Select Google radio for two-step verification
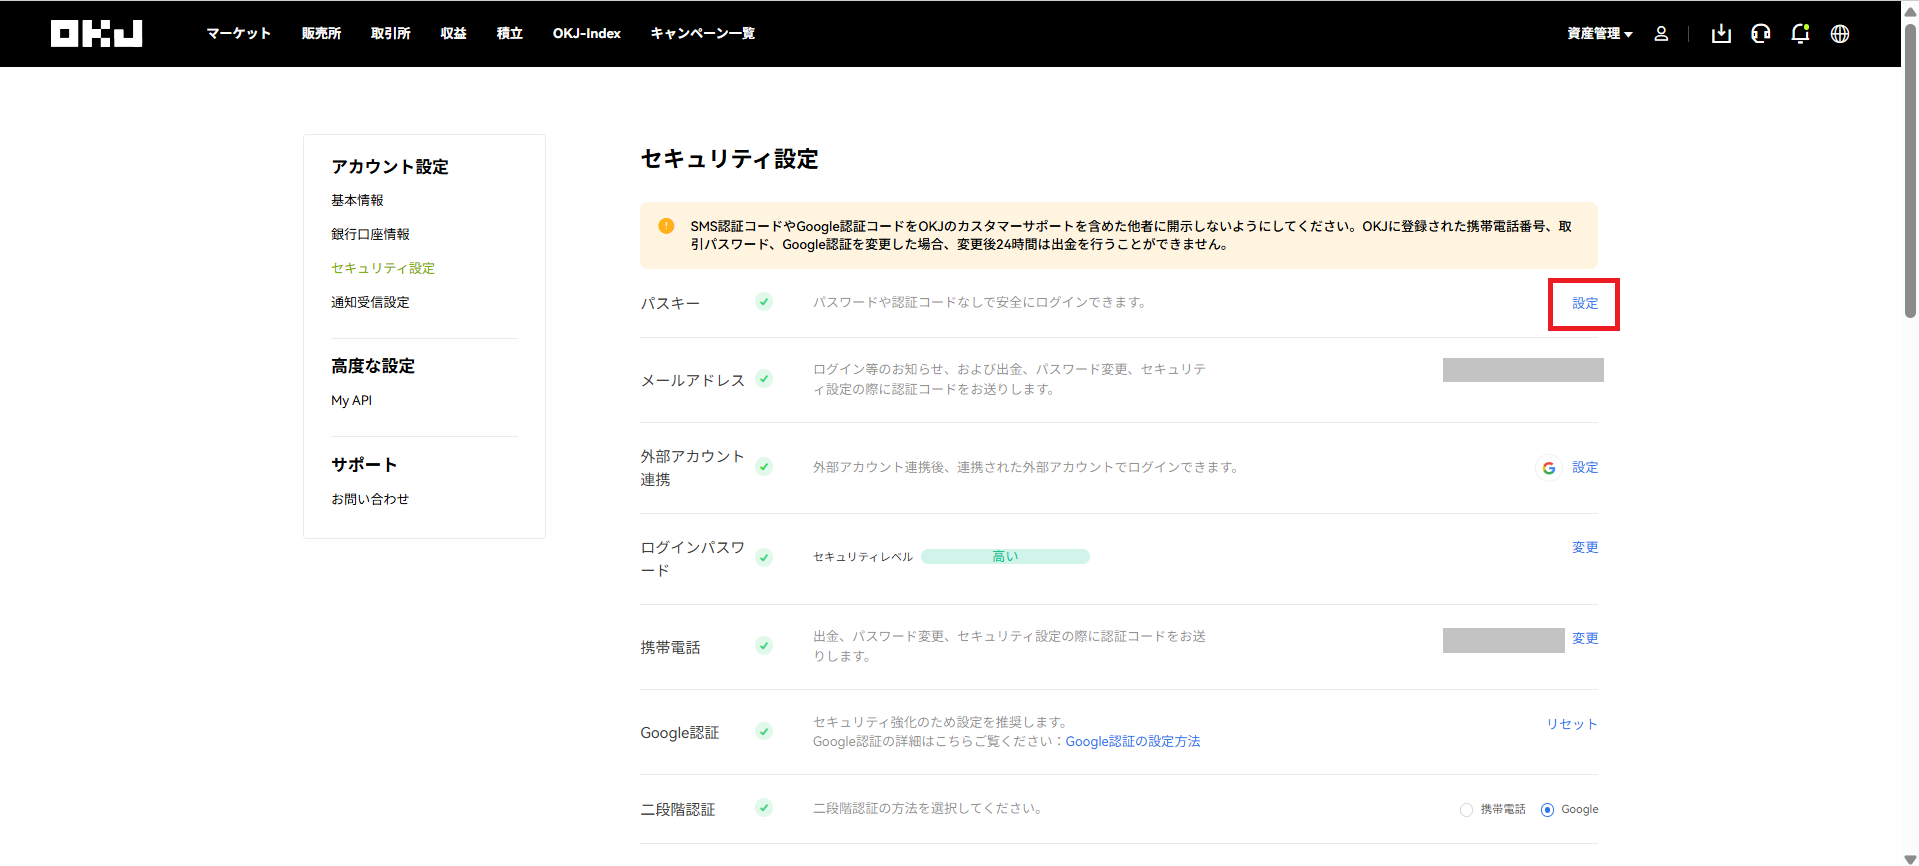 [1547, 810]
